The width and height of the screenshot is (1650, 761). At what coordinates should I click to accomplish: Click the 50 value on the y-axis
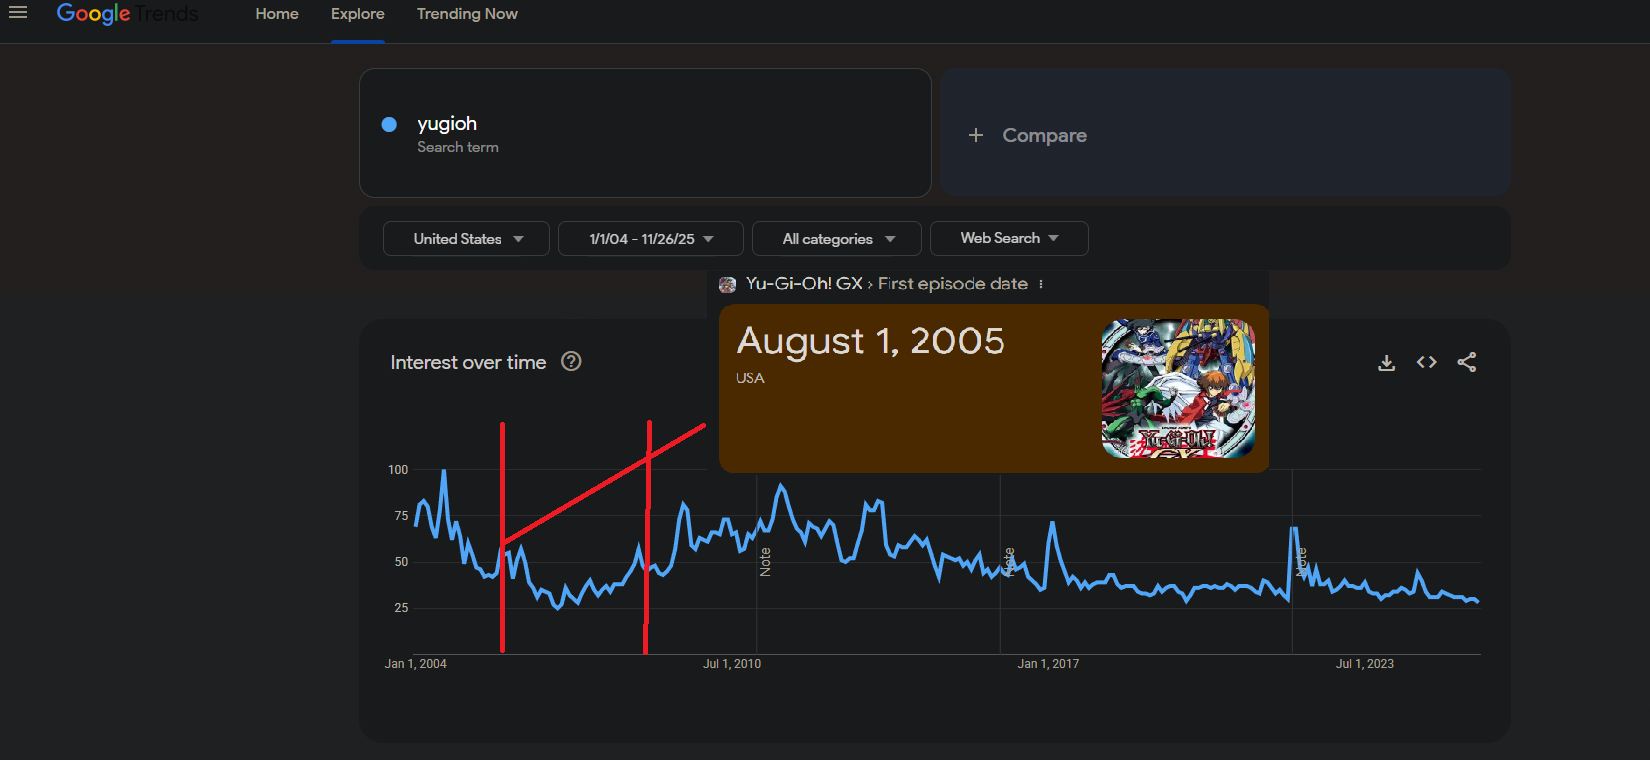pyautogui.click(x=401, y=562)
